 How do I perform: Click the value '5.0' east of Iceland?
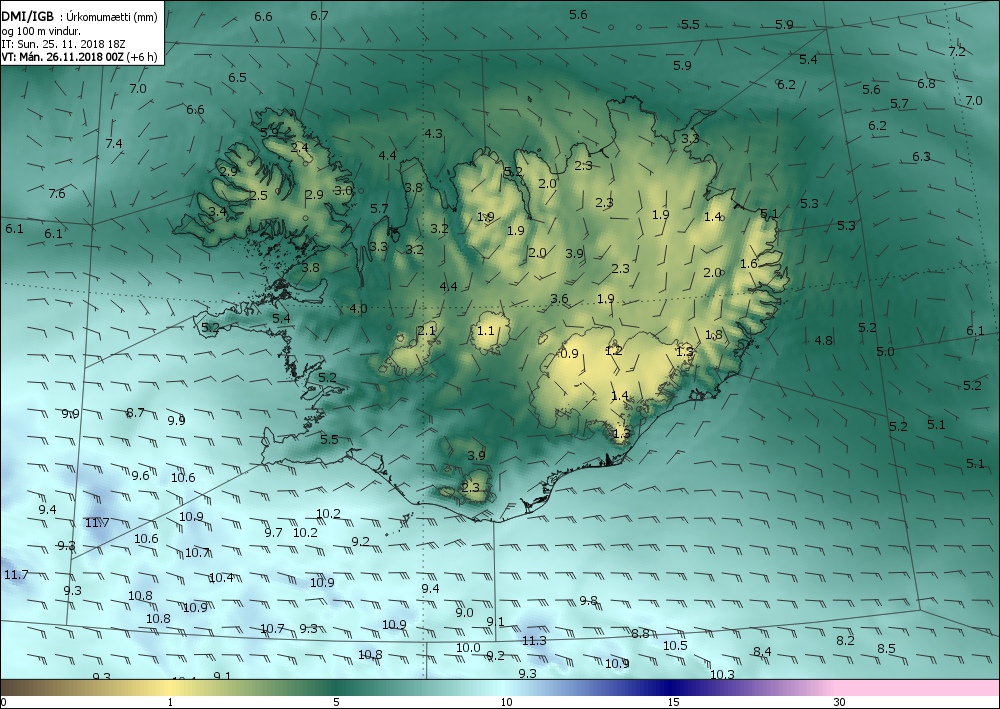point(885,351)
